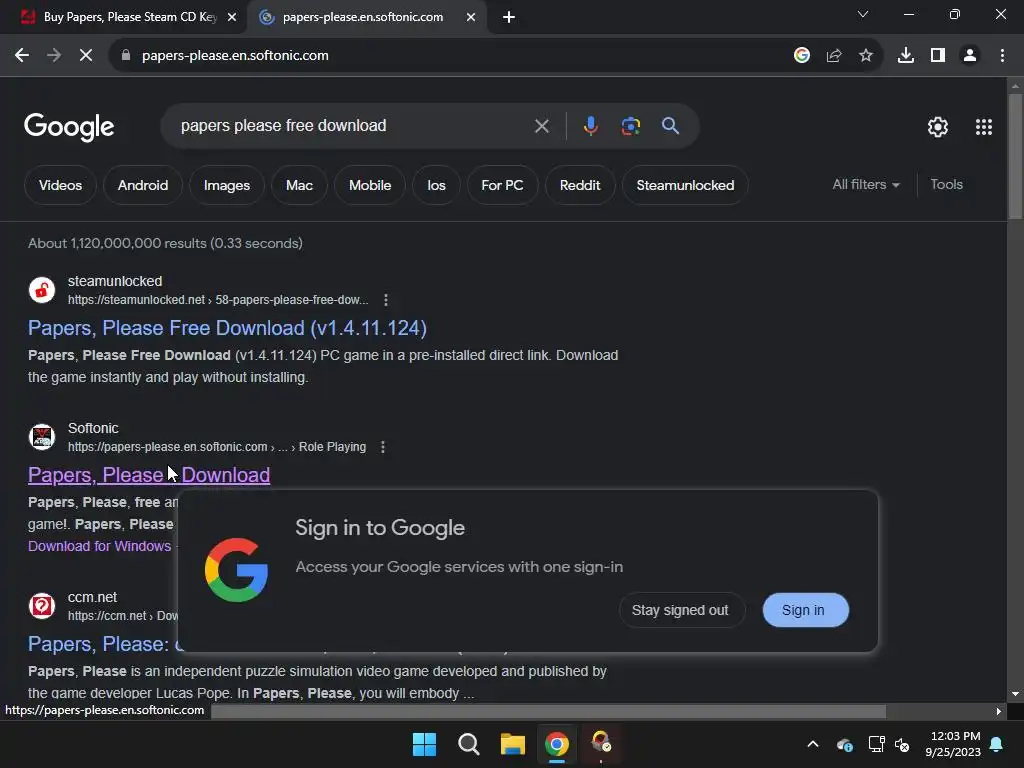The image size is (1024, 768).
Task: Open Chrome downloads icon
Action: point(905,56)
